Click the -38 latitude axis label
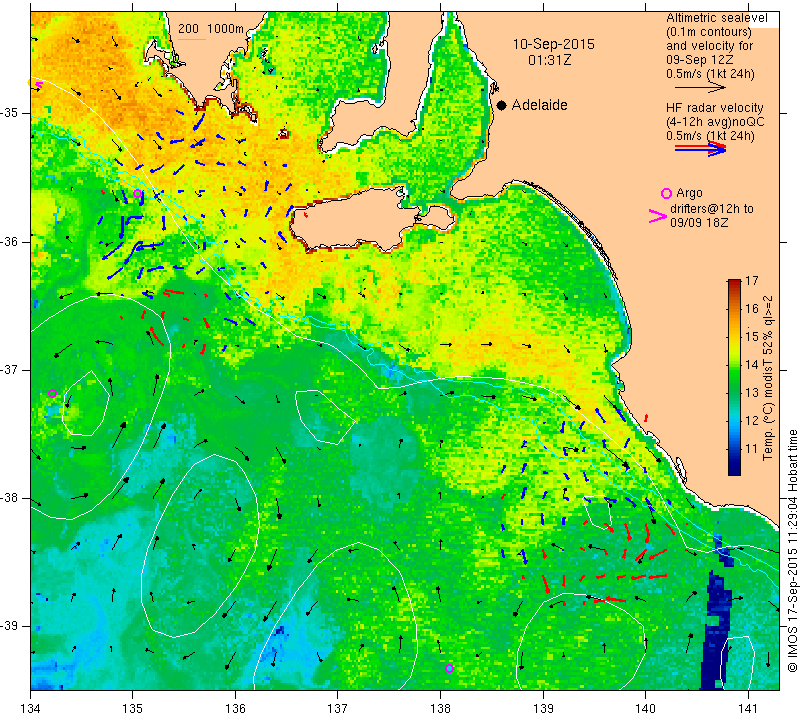800x720 pixels. [10, 498]
